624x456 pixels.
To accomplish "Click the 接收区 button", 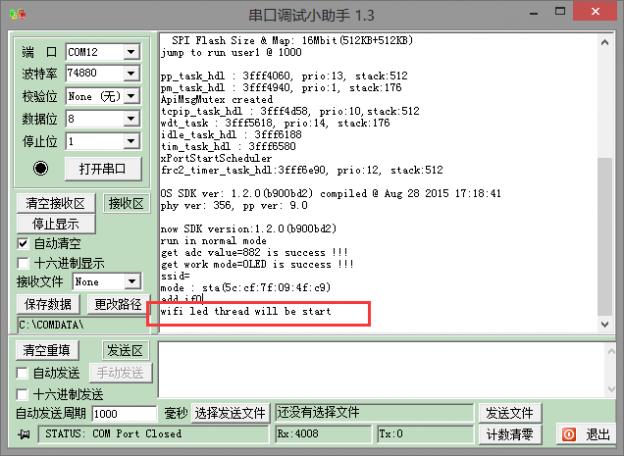I will coord(126,203).
